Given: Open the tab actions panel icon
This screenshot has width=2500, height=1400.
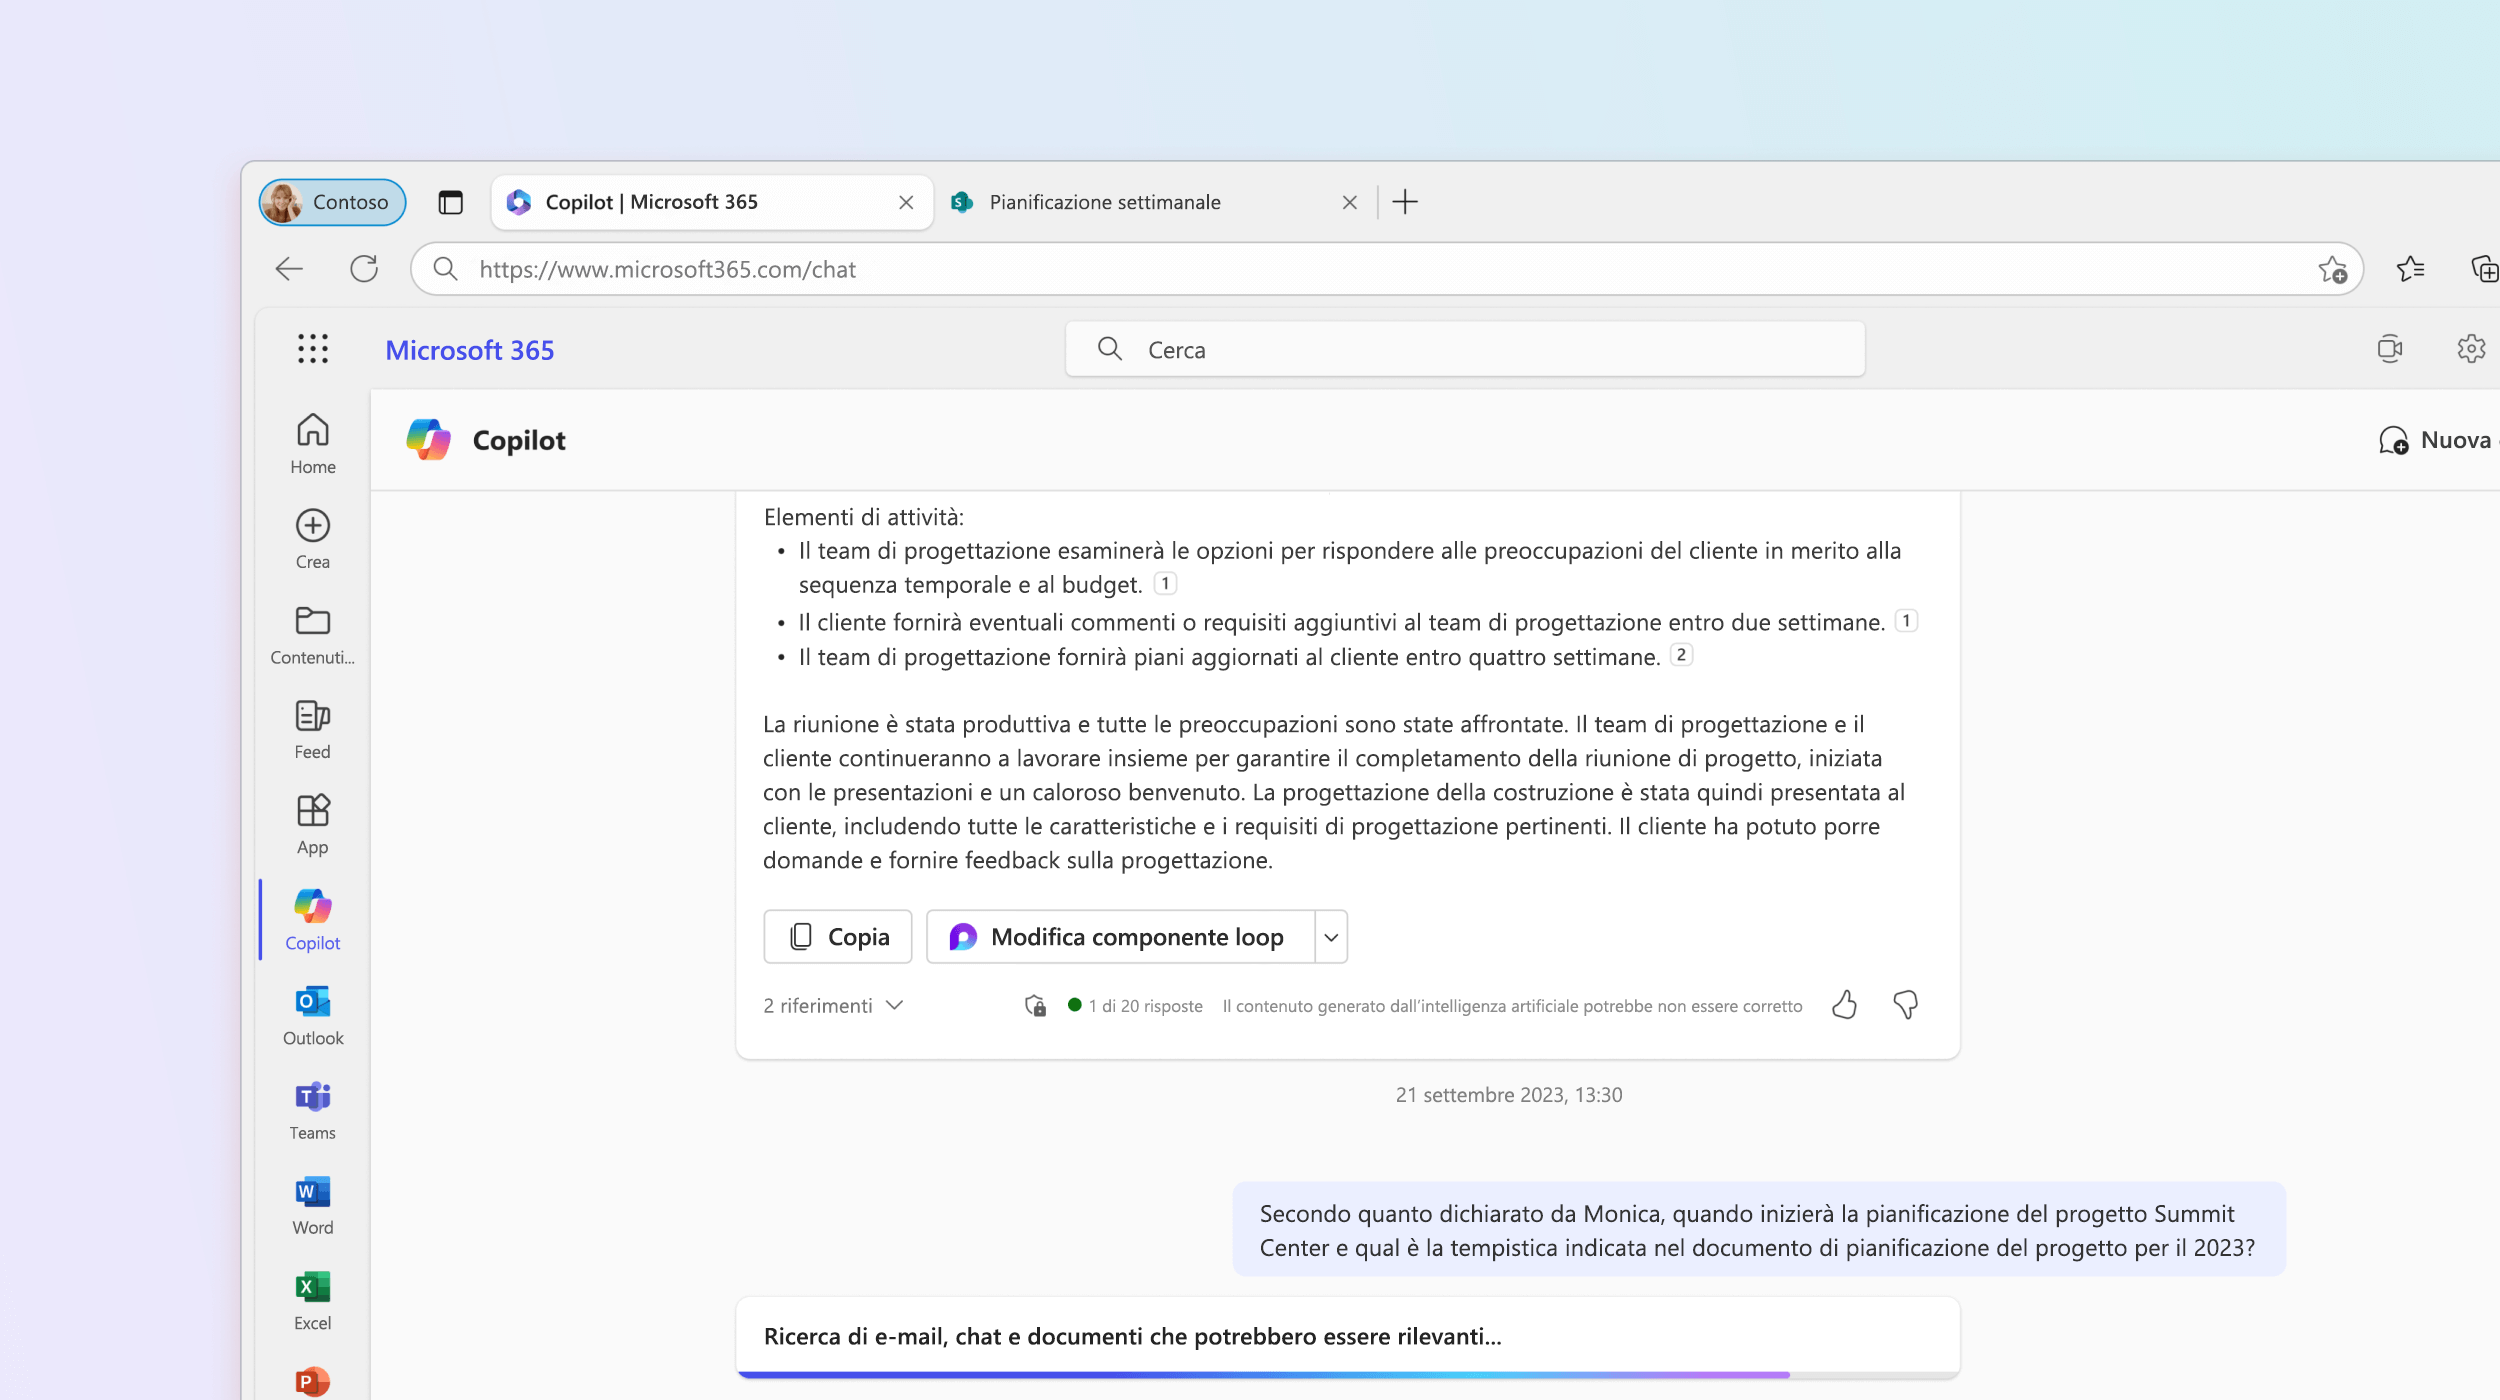Looking at the screenshot, I should [x=451, y=202].
